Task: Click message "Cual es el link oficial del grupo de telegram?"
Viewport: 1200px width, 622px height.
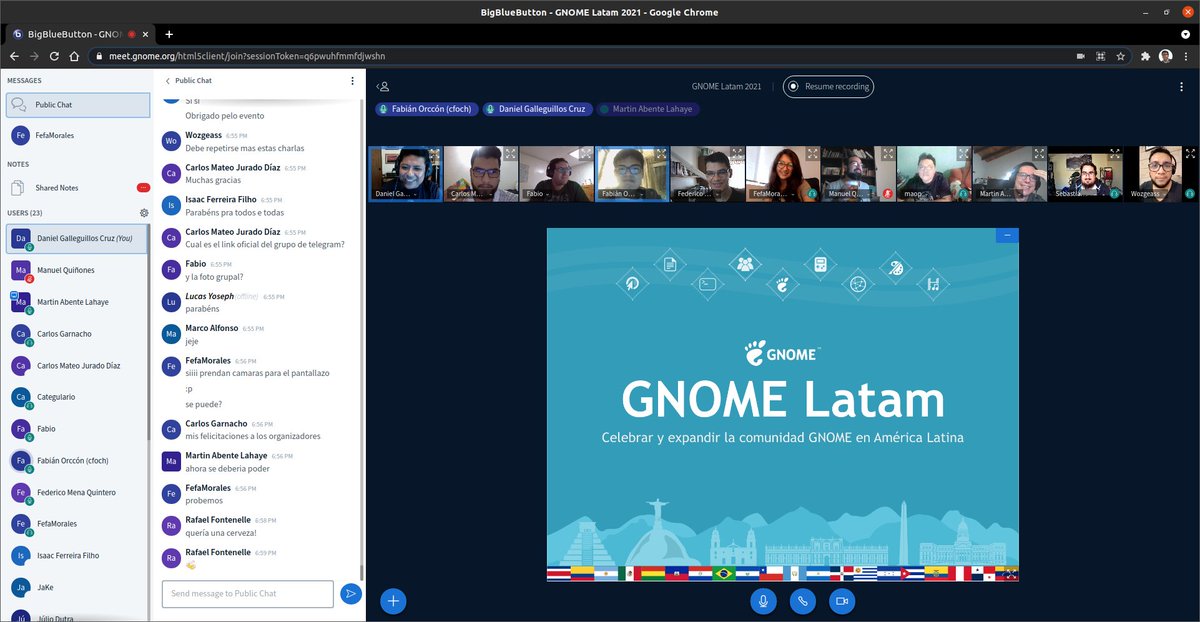Action: [265, 245]
